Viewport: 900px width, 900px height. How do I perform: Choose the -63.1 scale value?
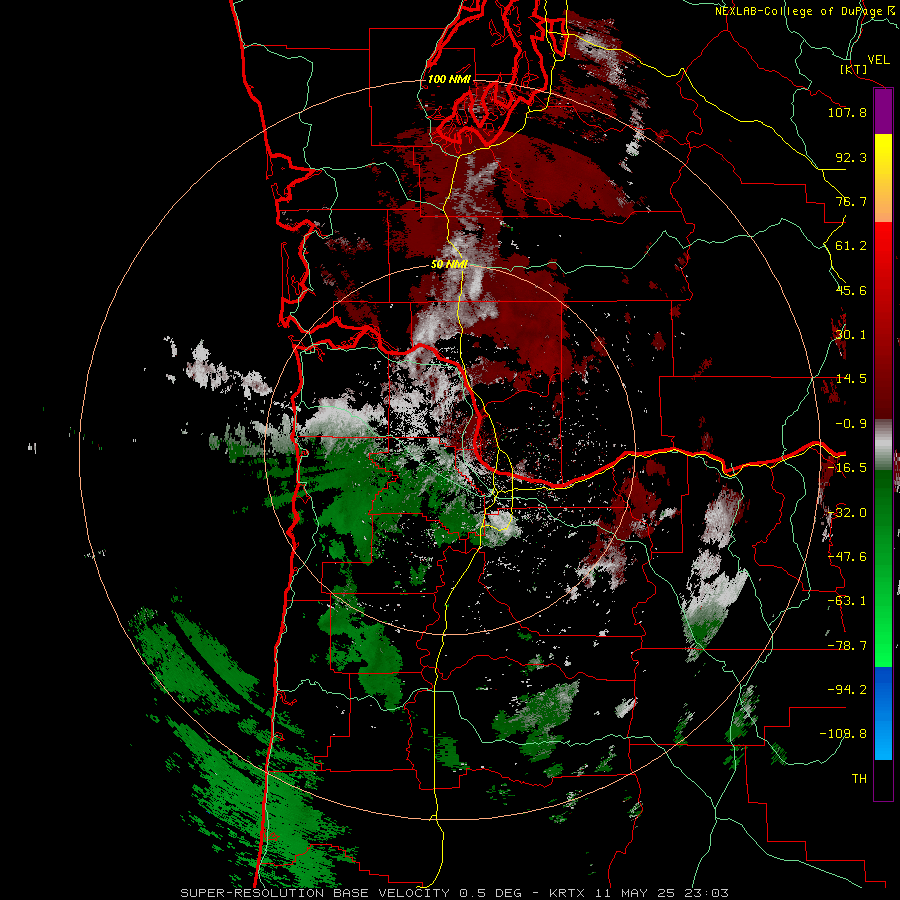[x=847, y=601]
